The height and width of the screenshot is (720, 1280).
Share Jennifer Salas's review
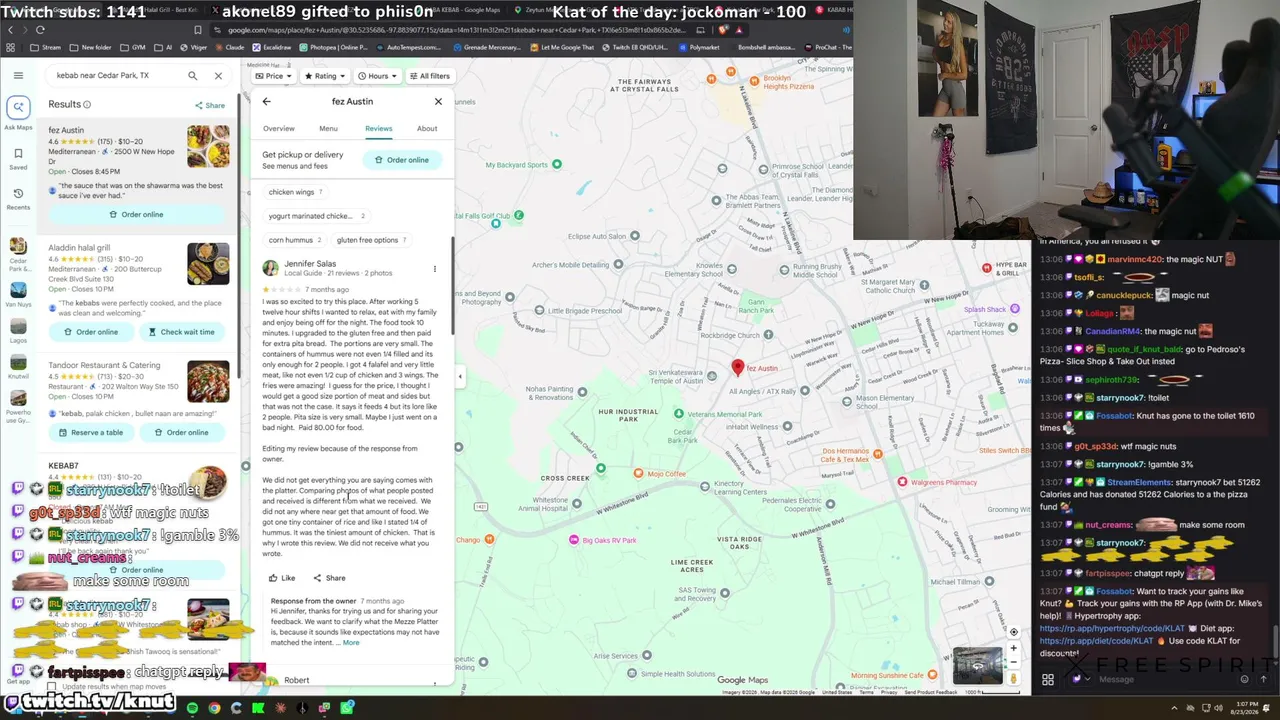click(329, 578)
